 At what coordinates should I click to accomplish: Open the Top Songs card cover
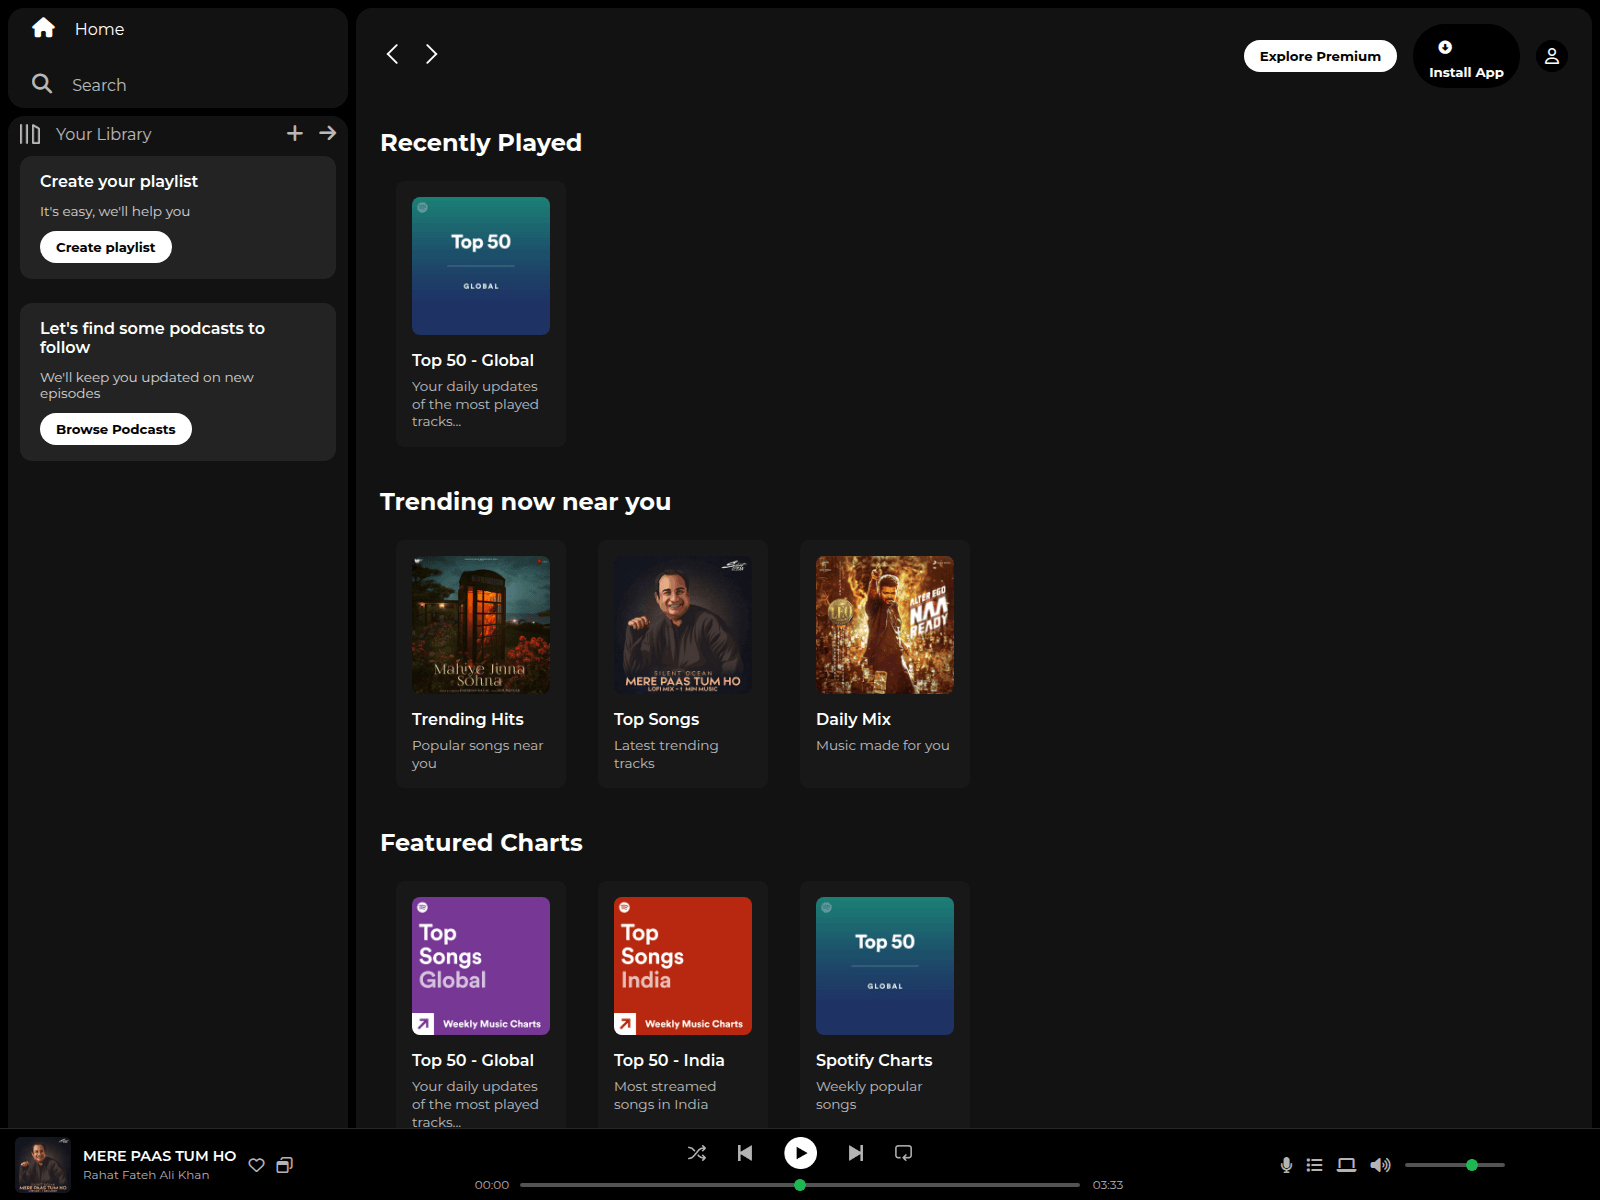[683, 625]
